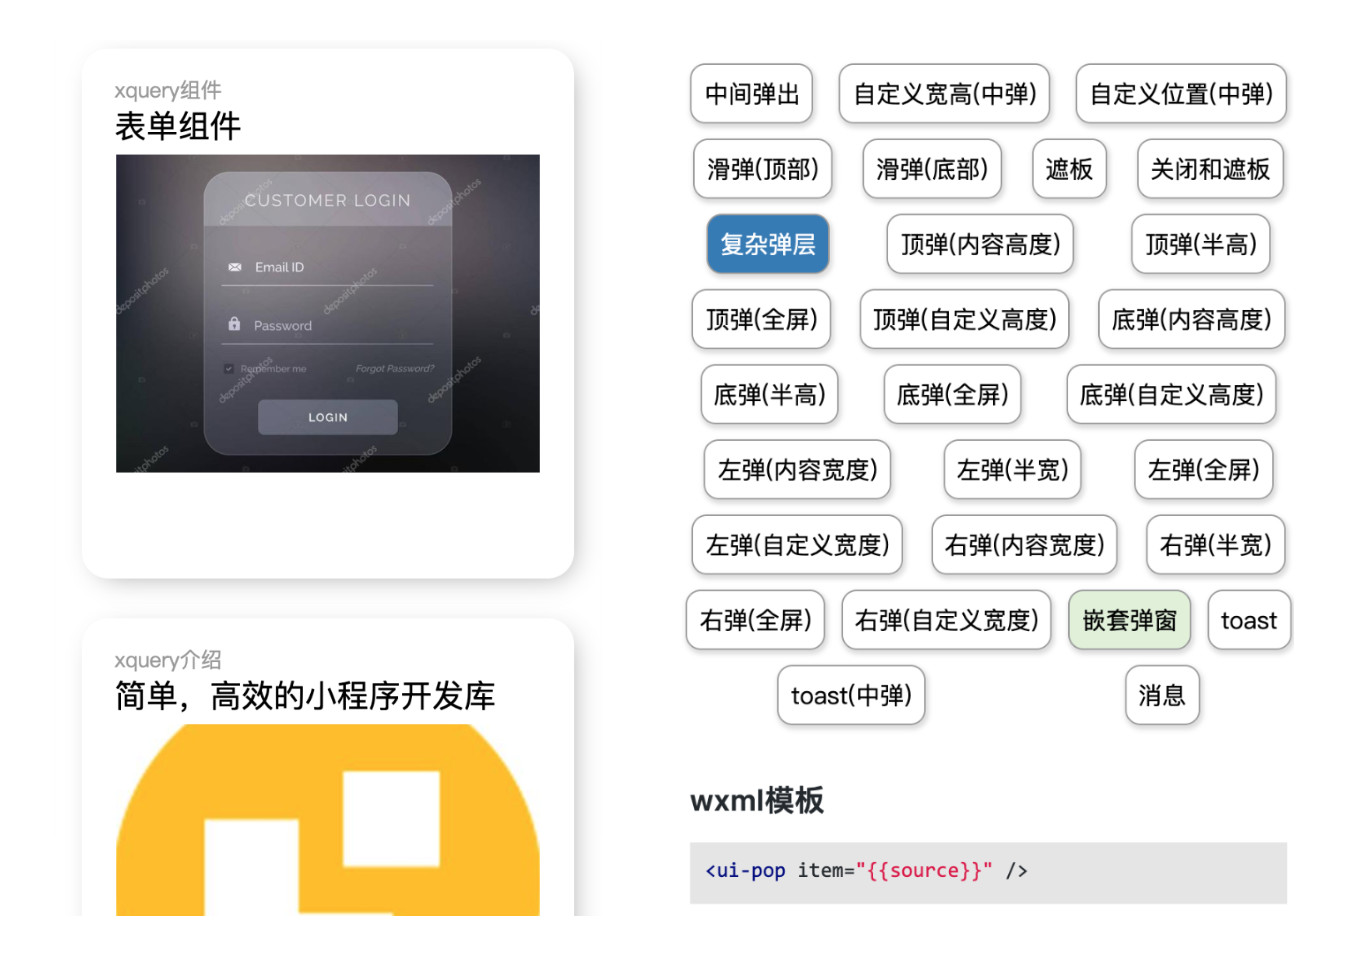Open 左弹(自定义宽度) popup

(x=797, y=544)
